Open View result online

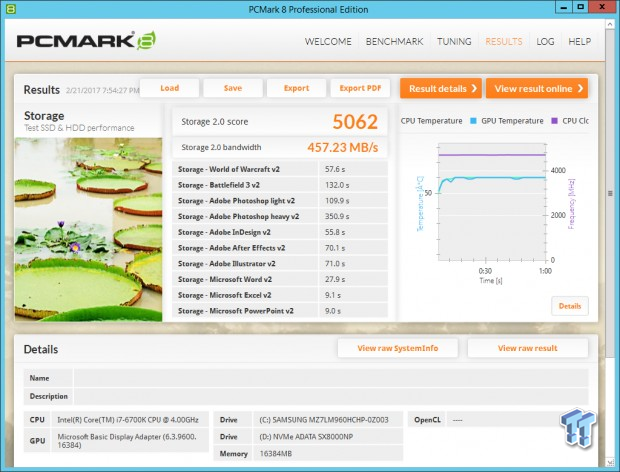[x=539, y=88]
